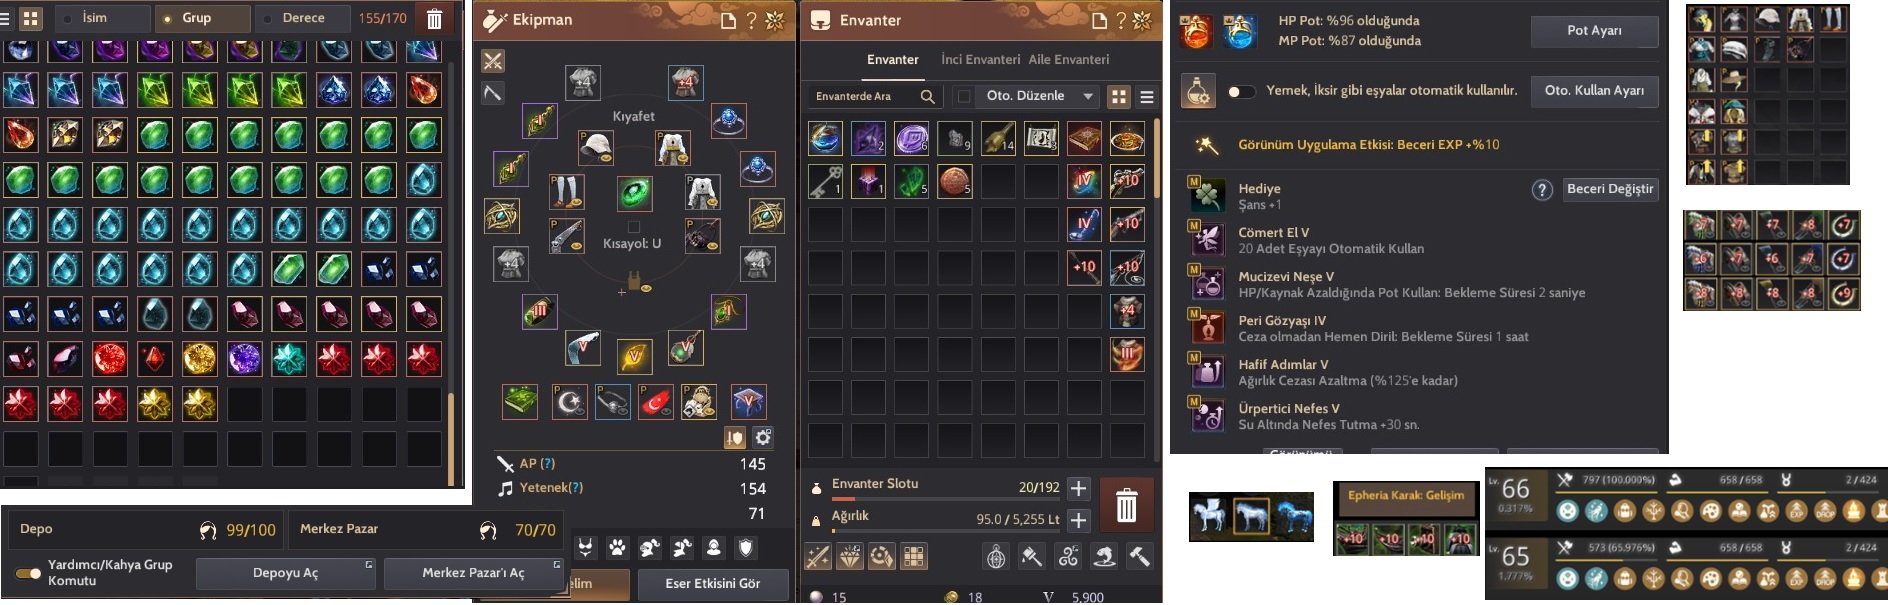1888x605 pixels.
Task: Click the magnifier icon in Envanterde Ara
Action: coord(928,96)
